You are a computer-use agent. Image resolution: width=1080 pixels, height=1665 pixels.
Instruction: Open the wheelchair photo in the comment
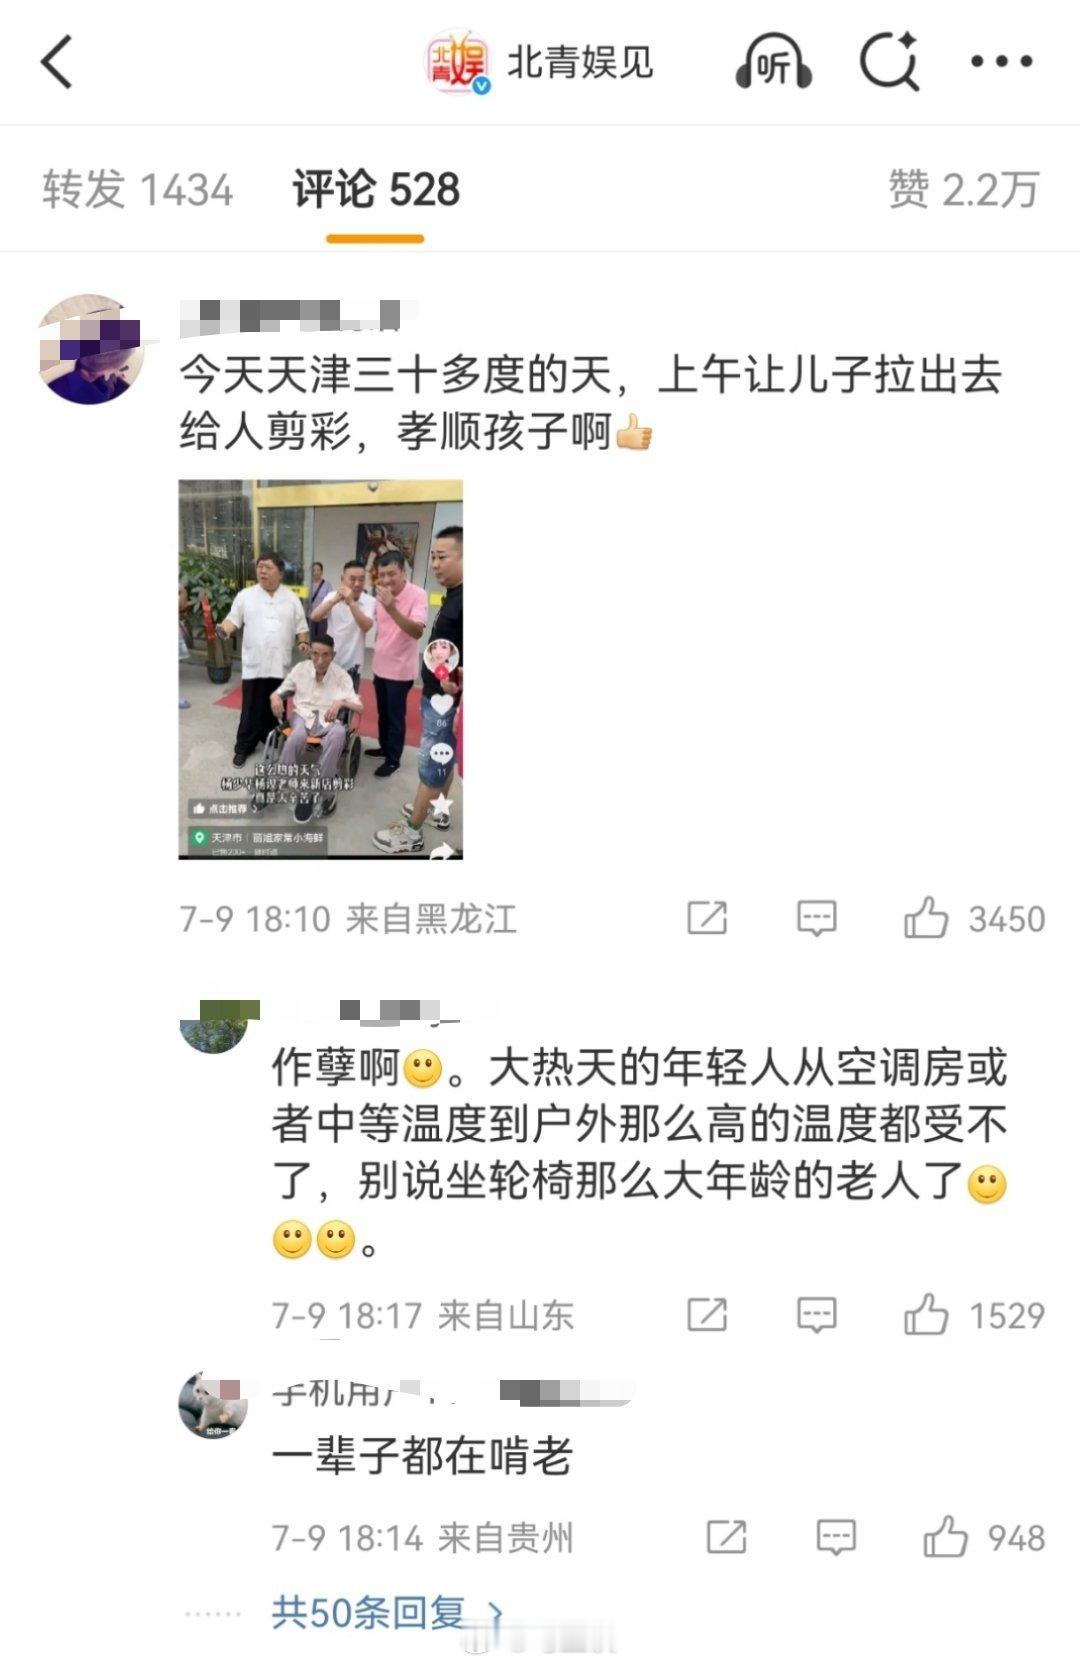[321, 669]
